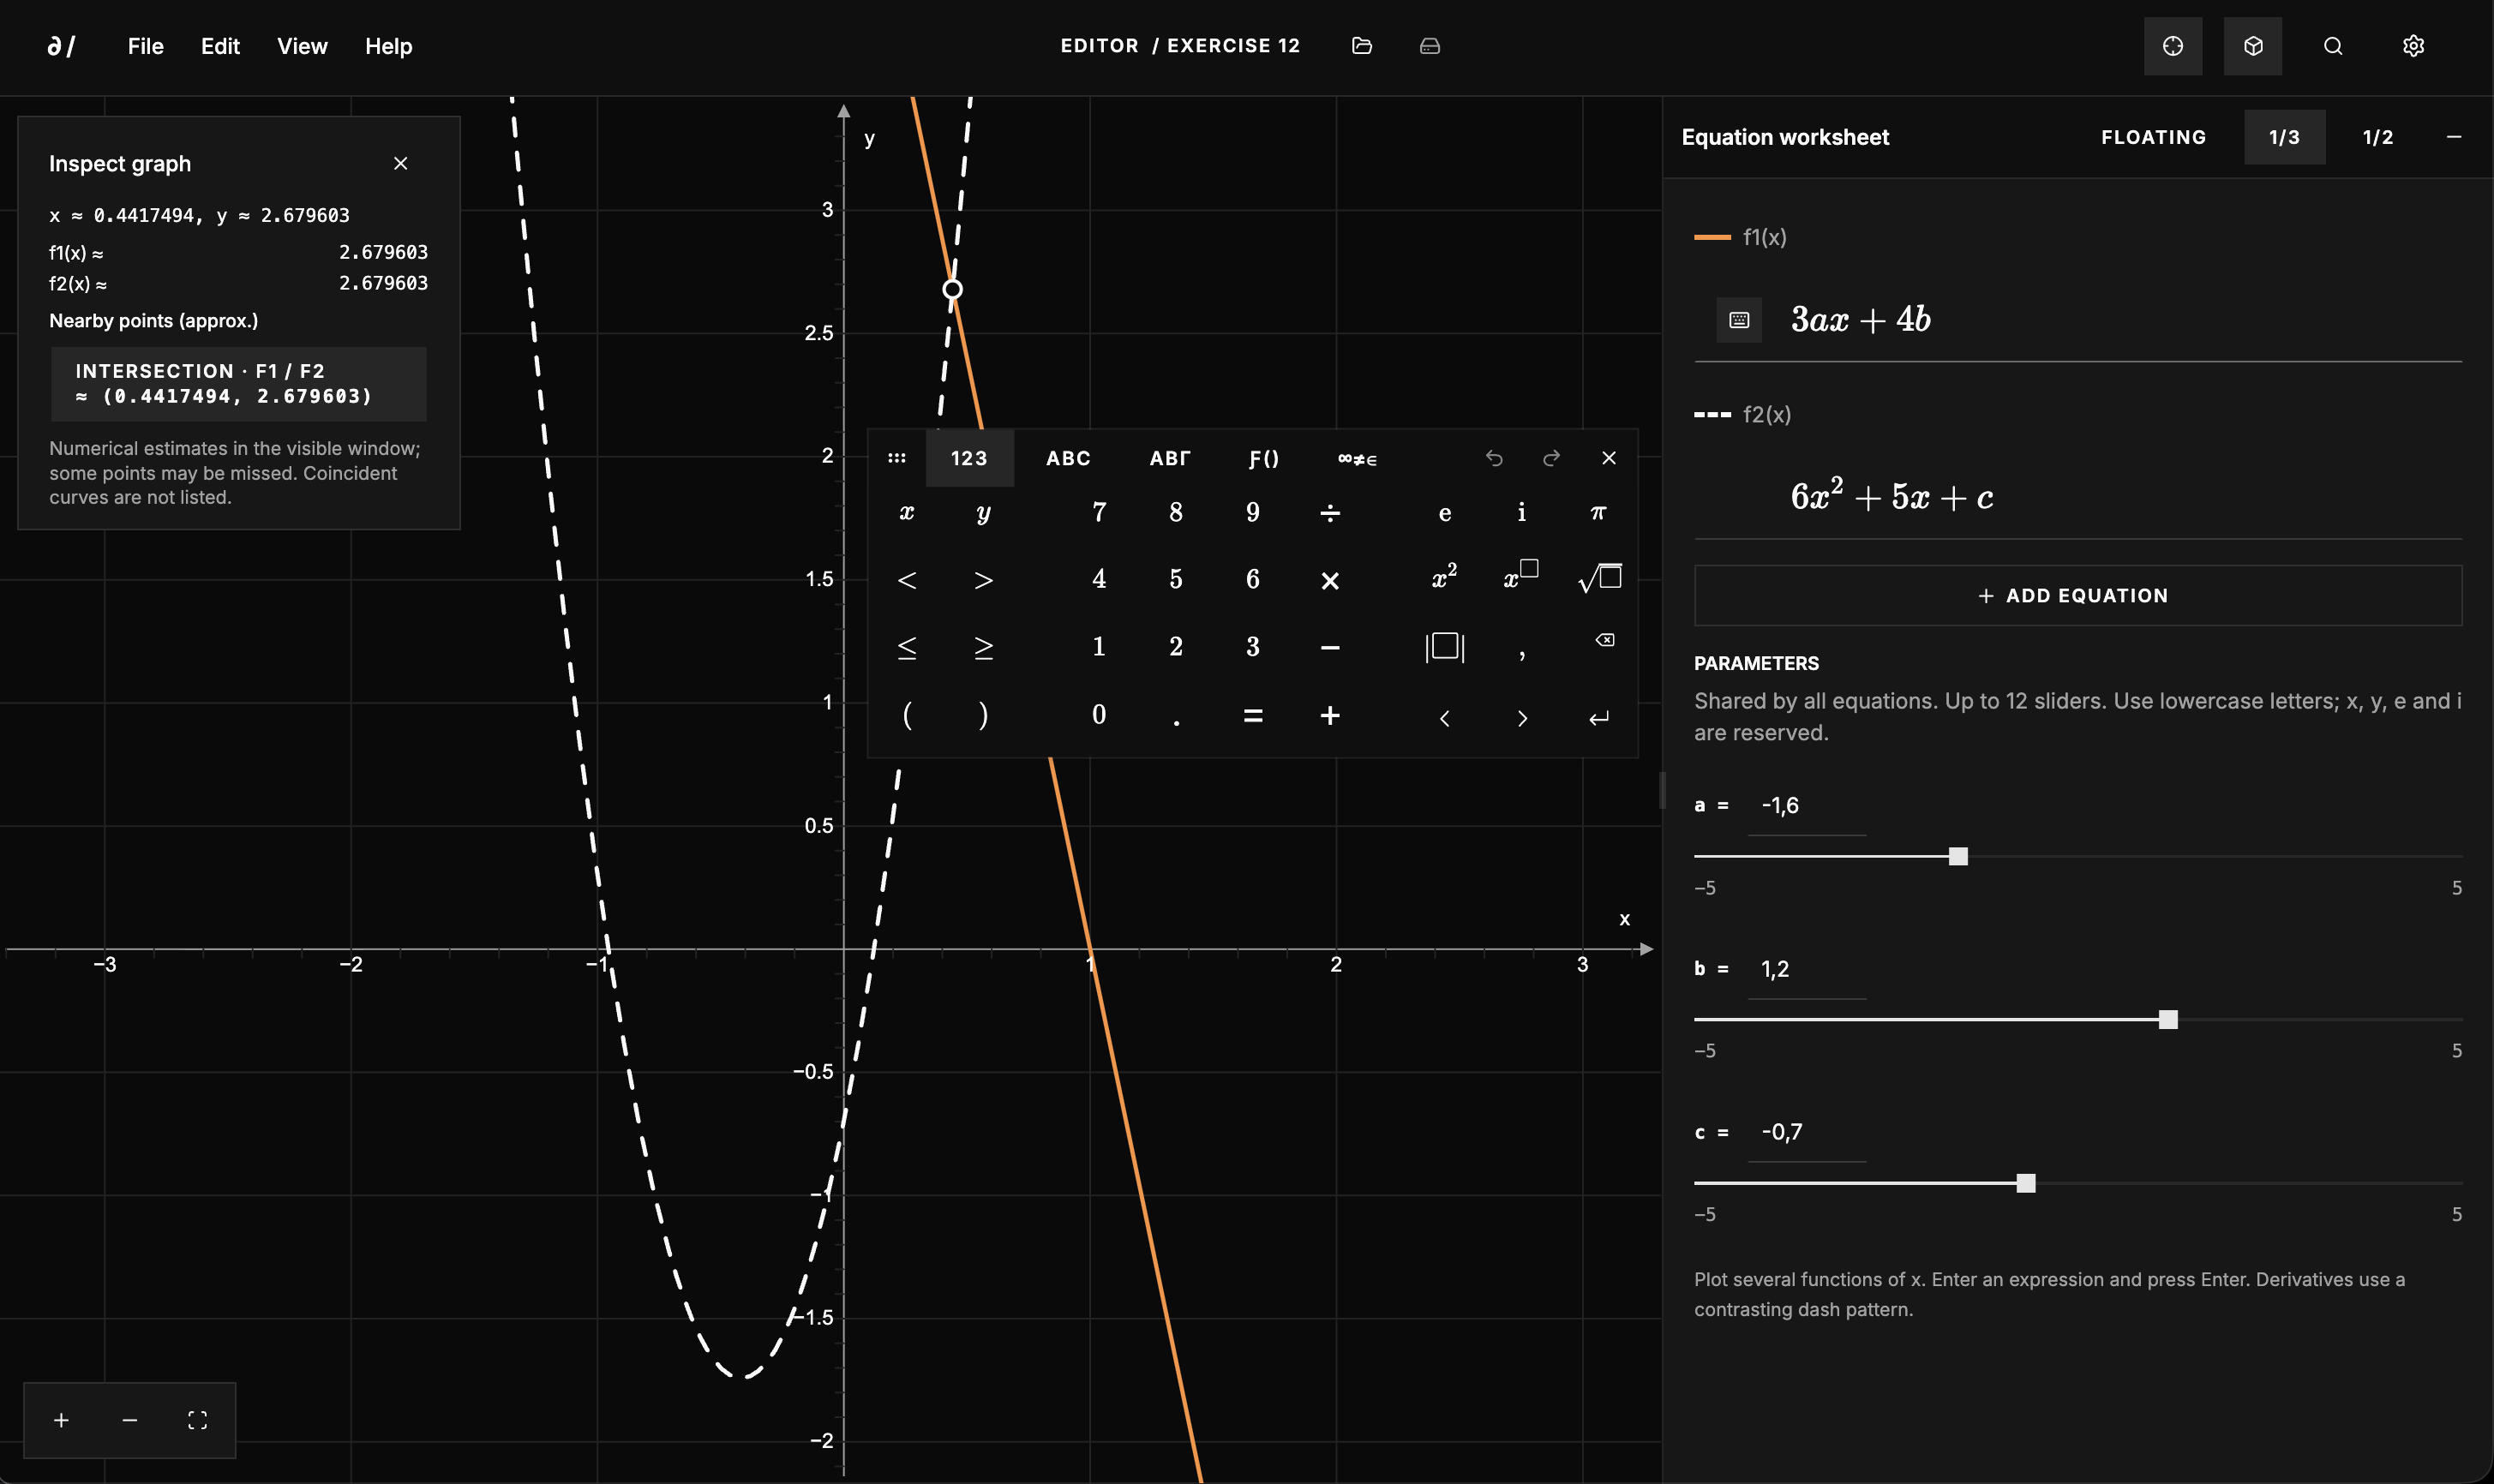Image resolution: width=2494 pixels, height=1484 pixels.
Task: Click the Intersection F1/F2 nearby point entry
Action: (x=239, y=384)
